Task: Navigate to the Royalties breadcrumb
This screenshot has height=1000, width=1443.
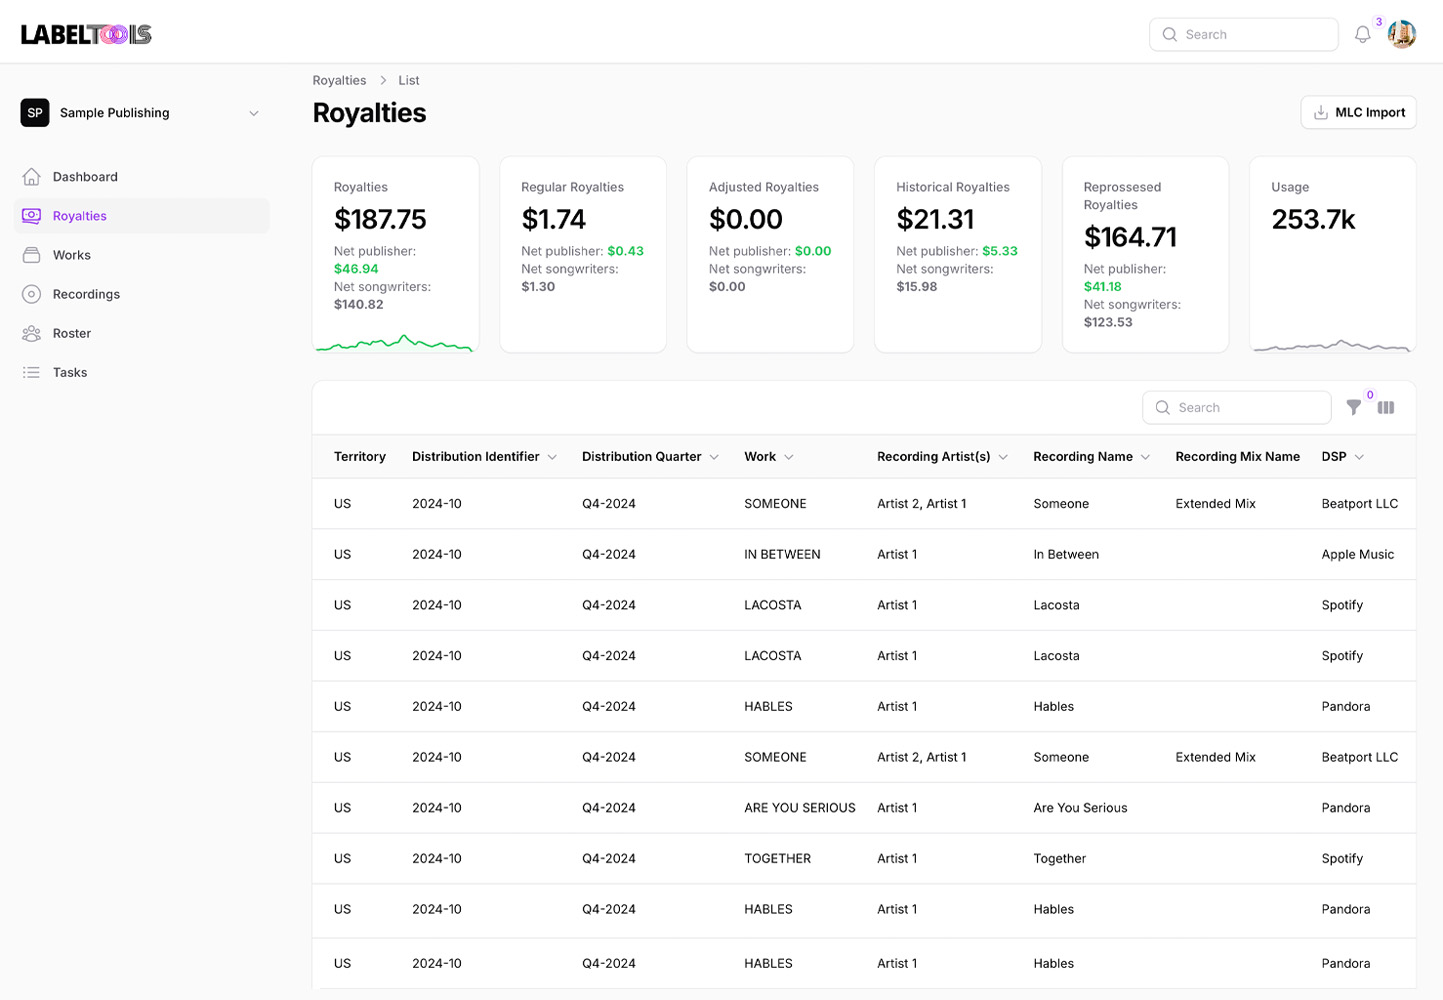Action: [339, 80]
